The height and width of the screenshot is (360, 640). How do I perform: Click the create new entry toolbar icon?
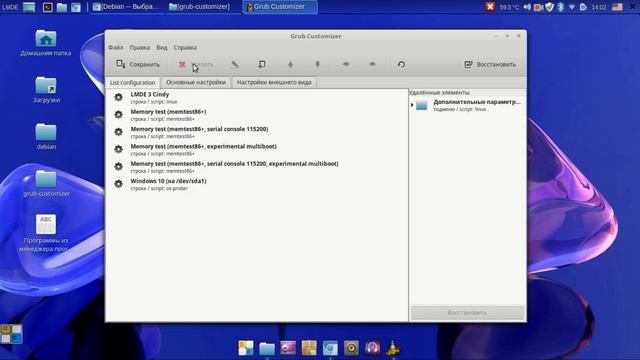262,64
